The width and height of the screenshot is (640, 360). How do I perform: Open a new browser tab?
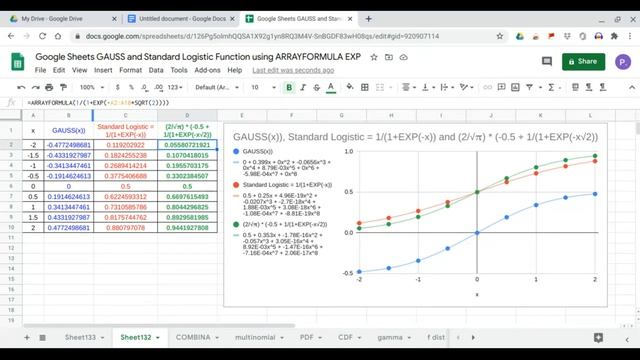pyautogui.click(x=369, y=19)
